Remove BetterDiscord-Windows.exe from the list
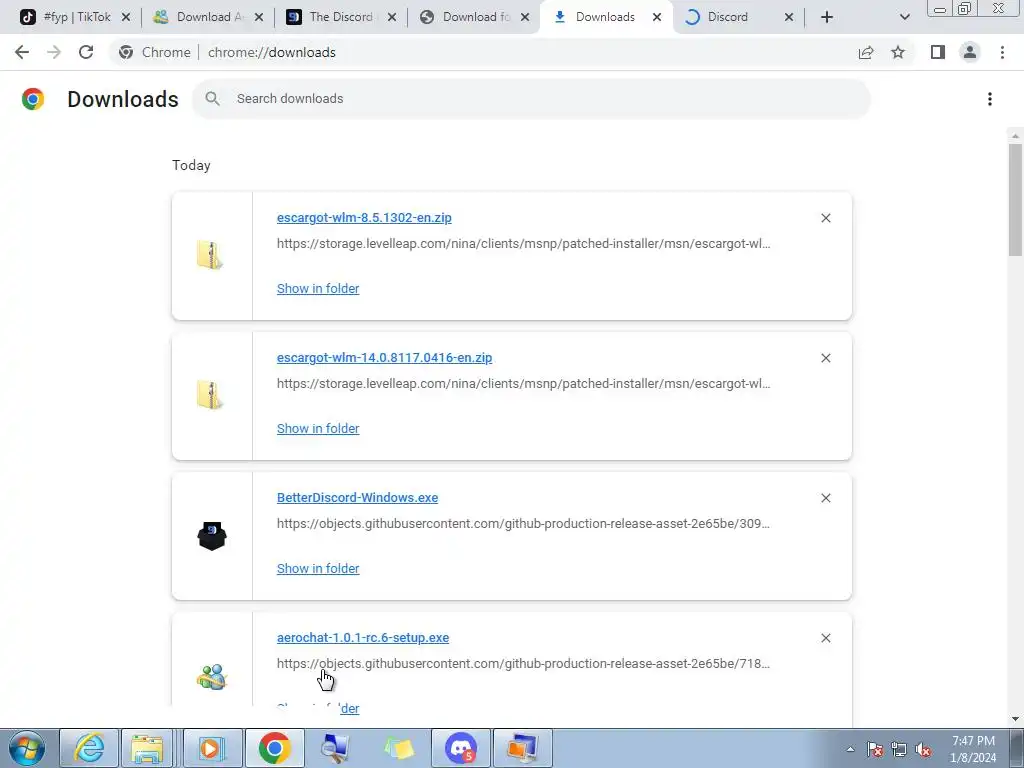The width and height of the screenshot is (1024, 768). [825, 498]
